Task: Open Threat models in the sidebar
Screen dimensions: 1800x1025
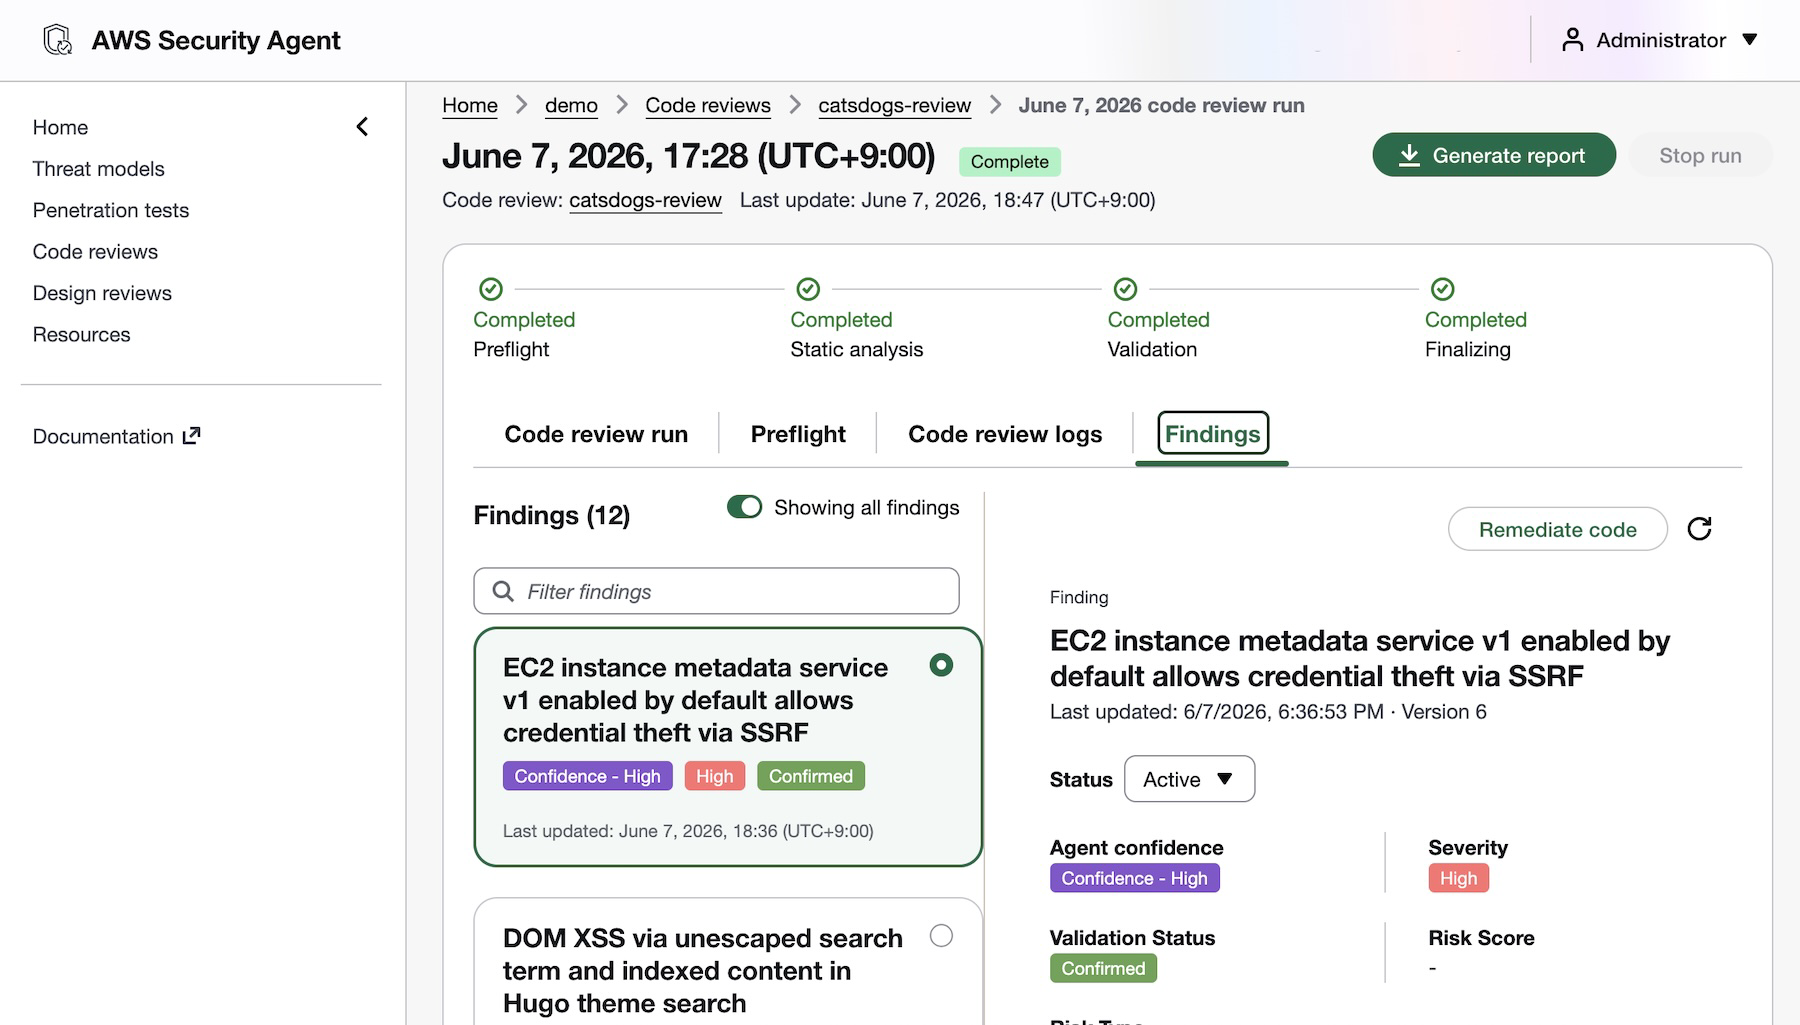Action: click(x=98, y=169)
